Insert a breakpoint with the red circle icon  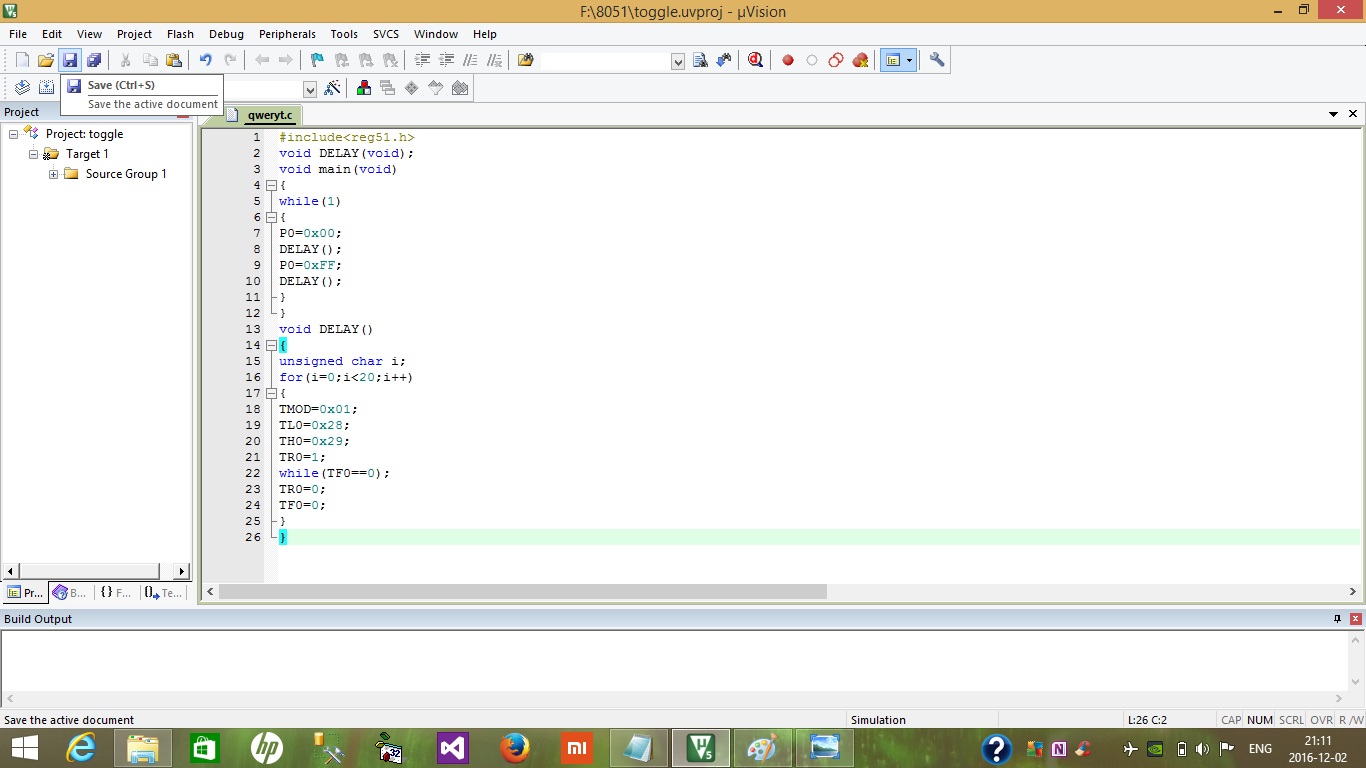[788, 60]
